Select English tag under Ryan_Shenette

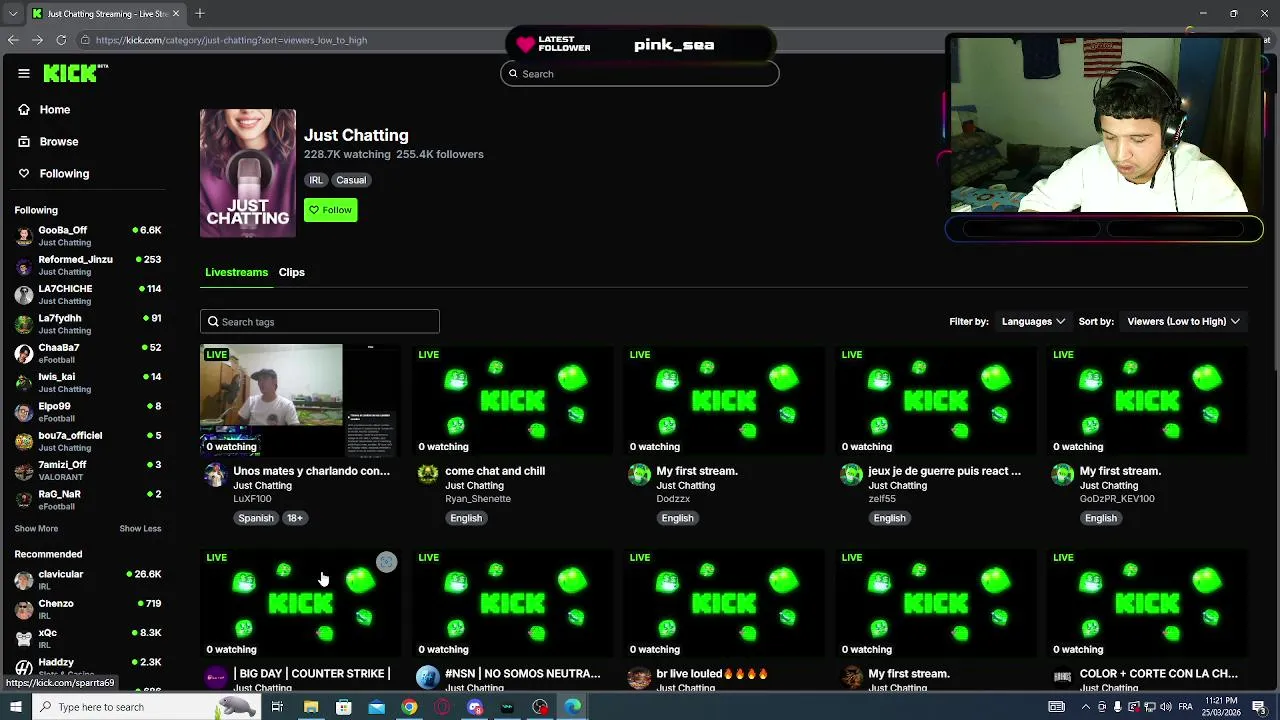(x=466, y=518)
